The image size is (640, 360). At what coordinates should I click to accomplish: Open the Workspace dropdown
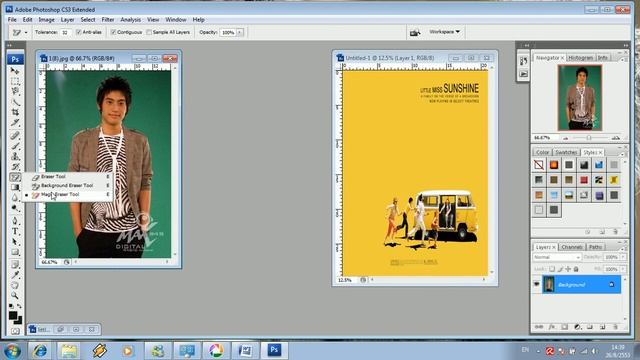click(444, 31)
